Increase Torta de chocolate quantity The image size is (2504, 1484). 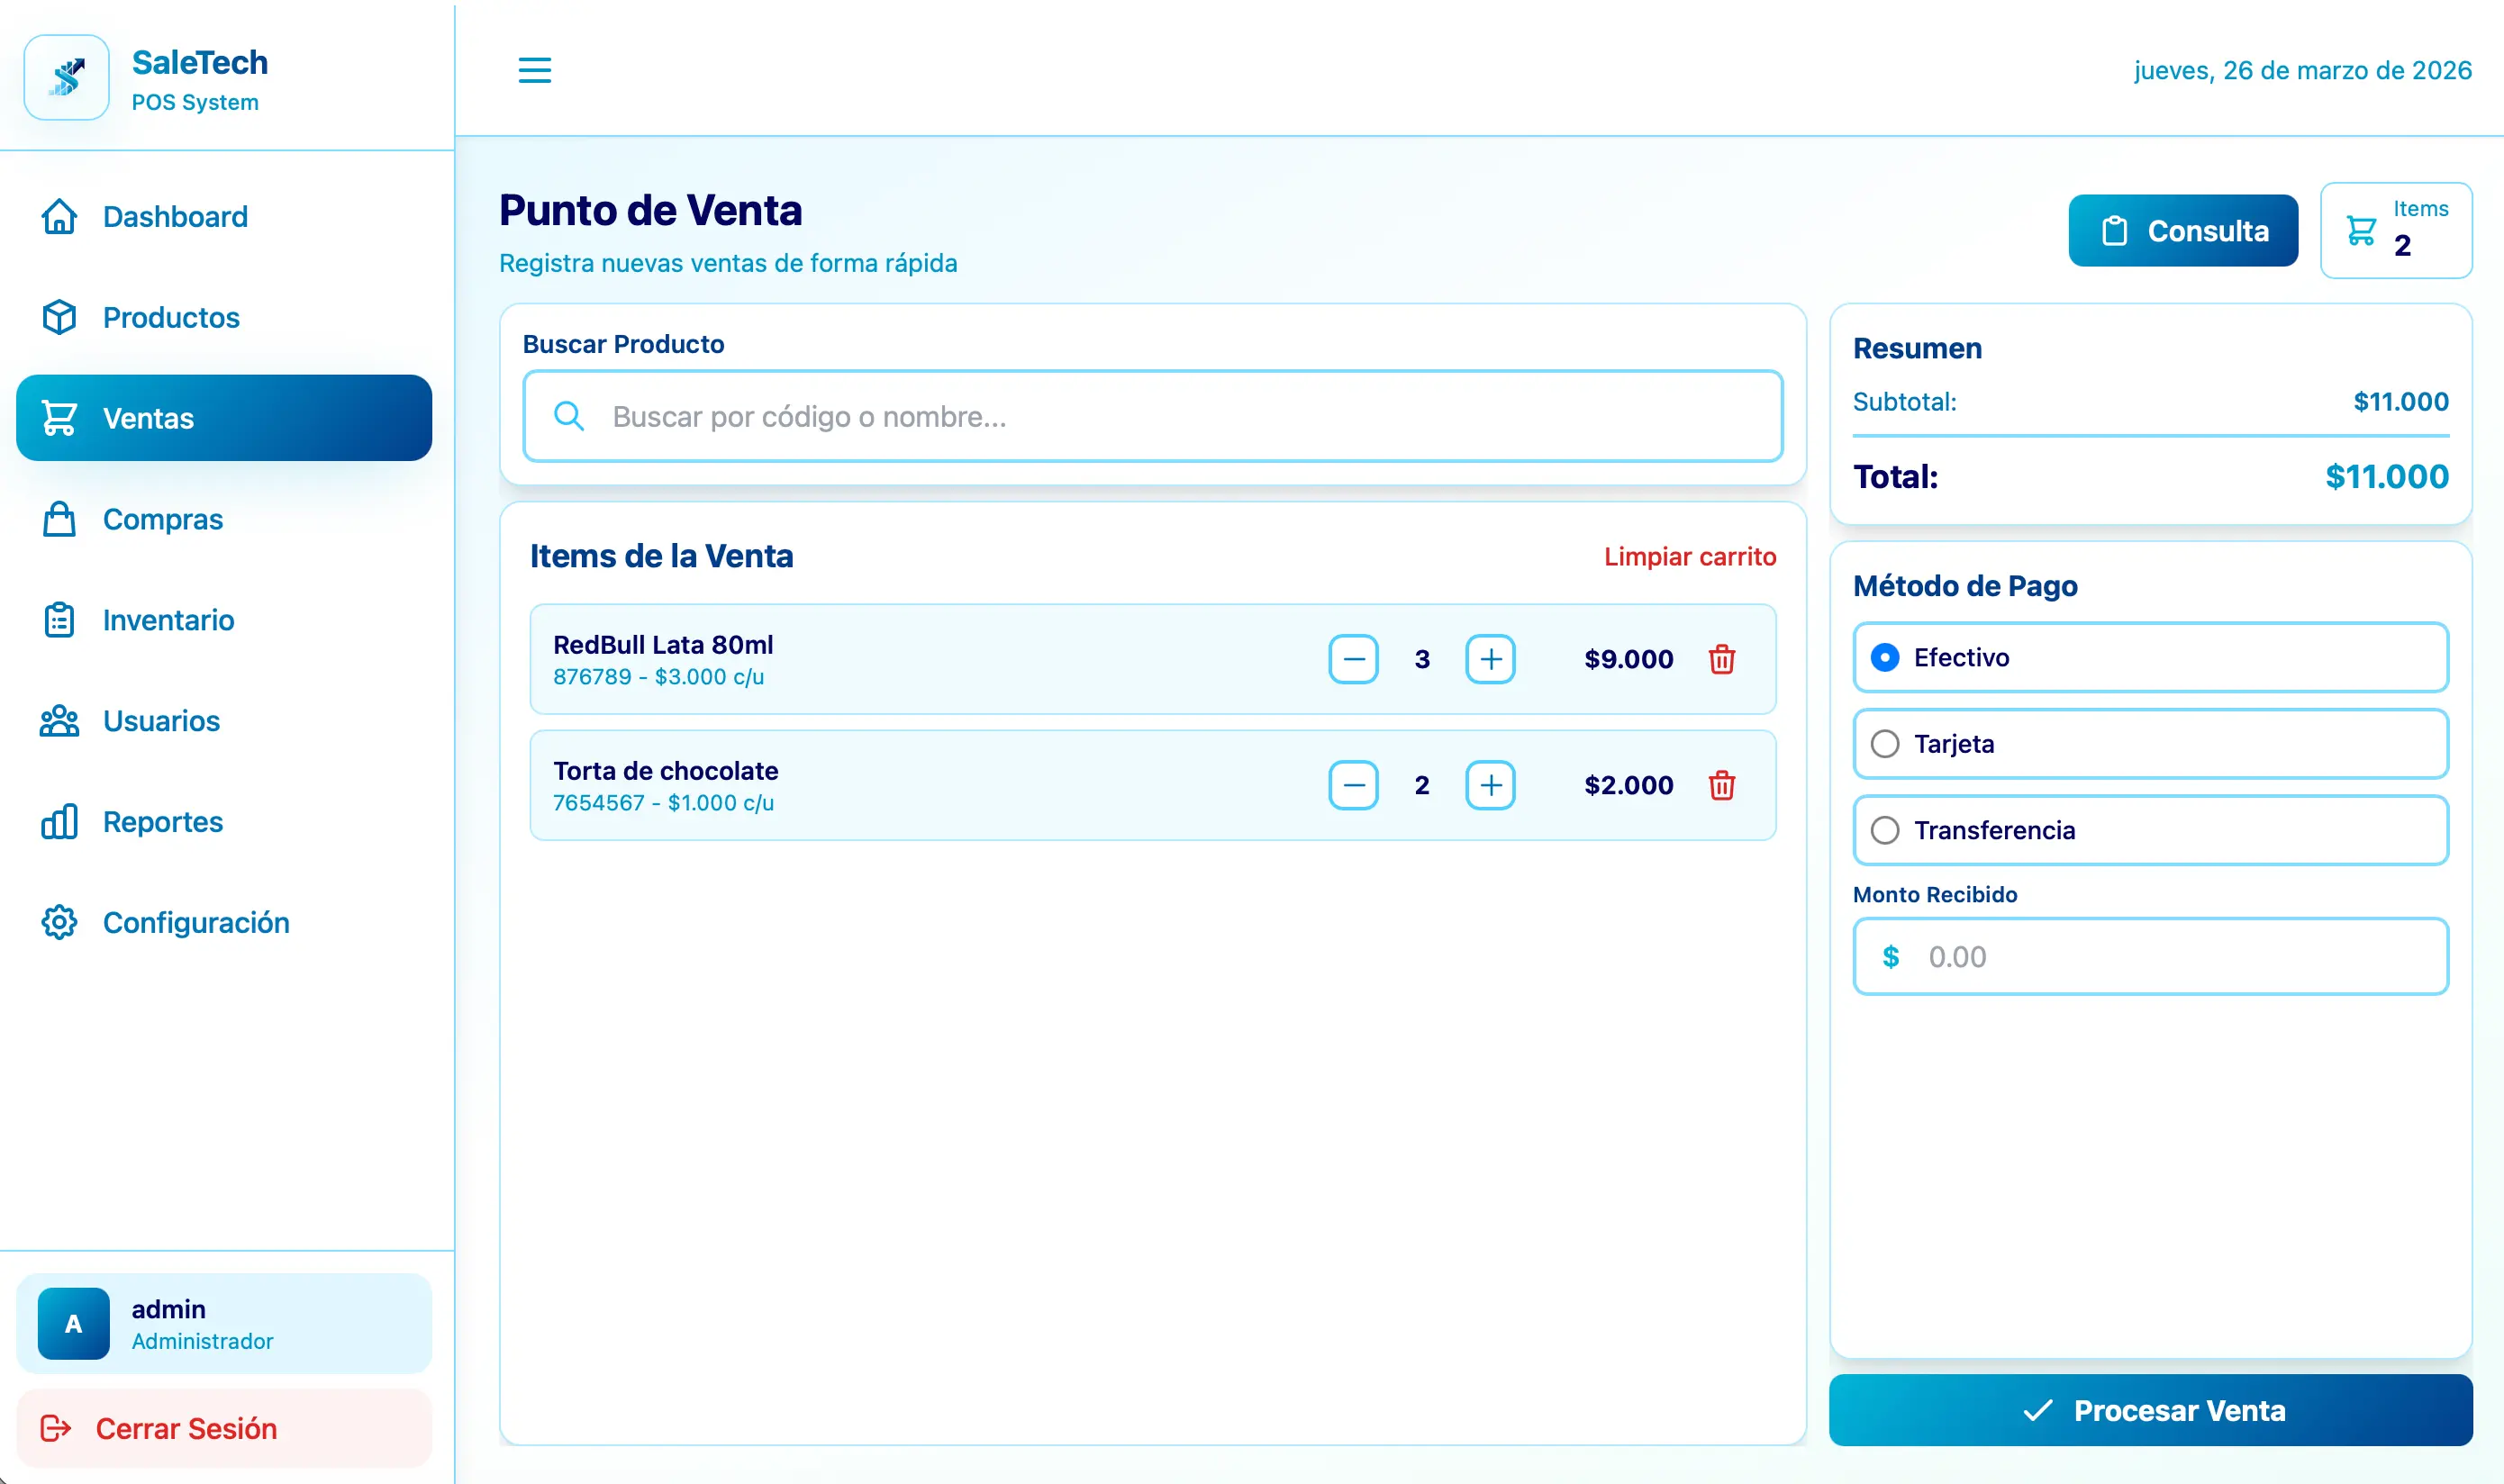click(1490, 785)
